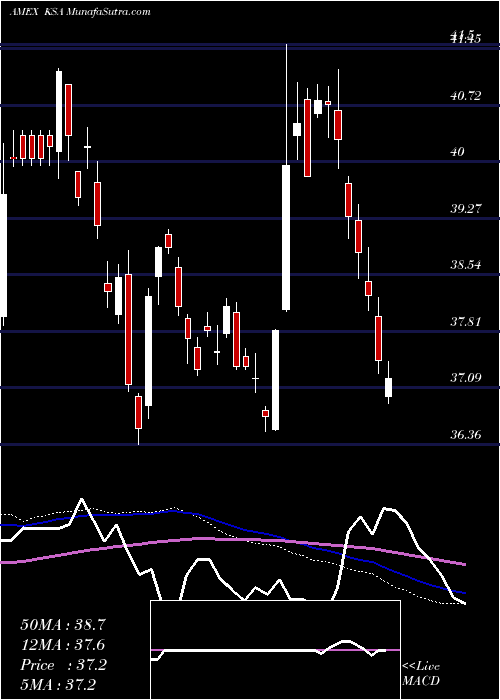
Task: Click the 40.72 price axis label
Action: click(x=466, y=96)
